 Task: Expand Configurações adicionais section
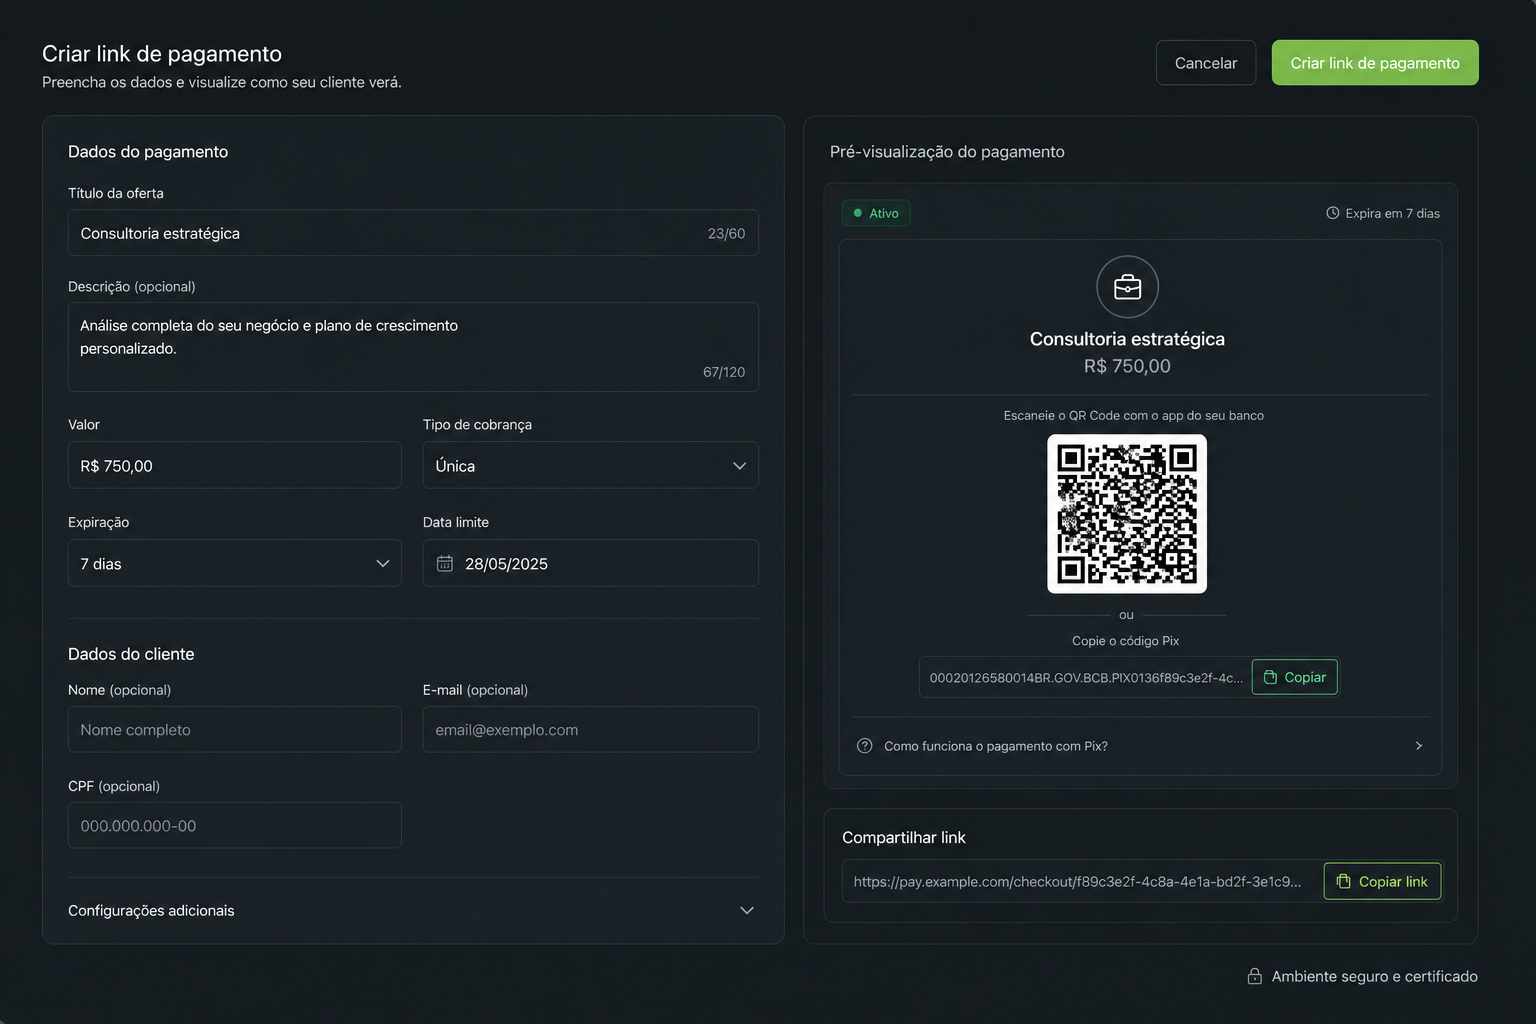[413, 910]
